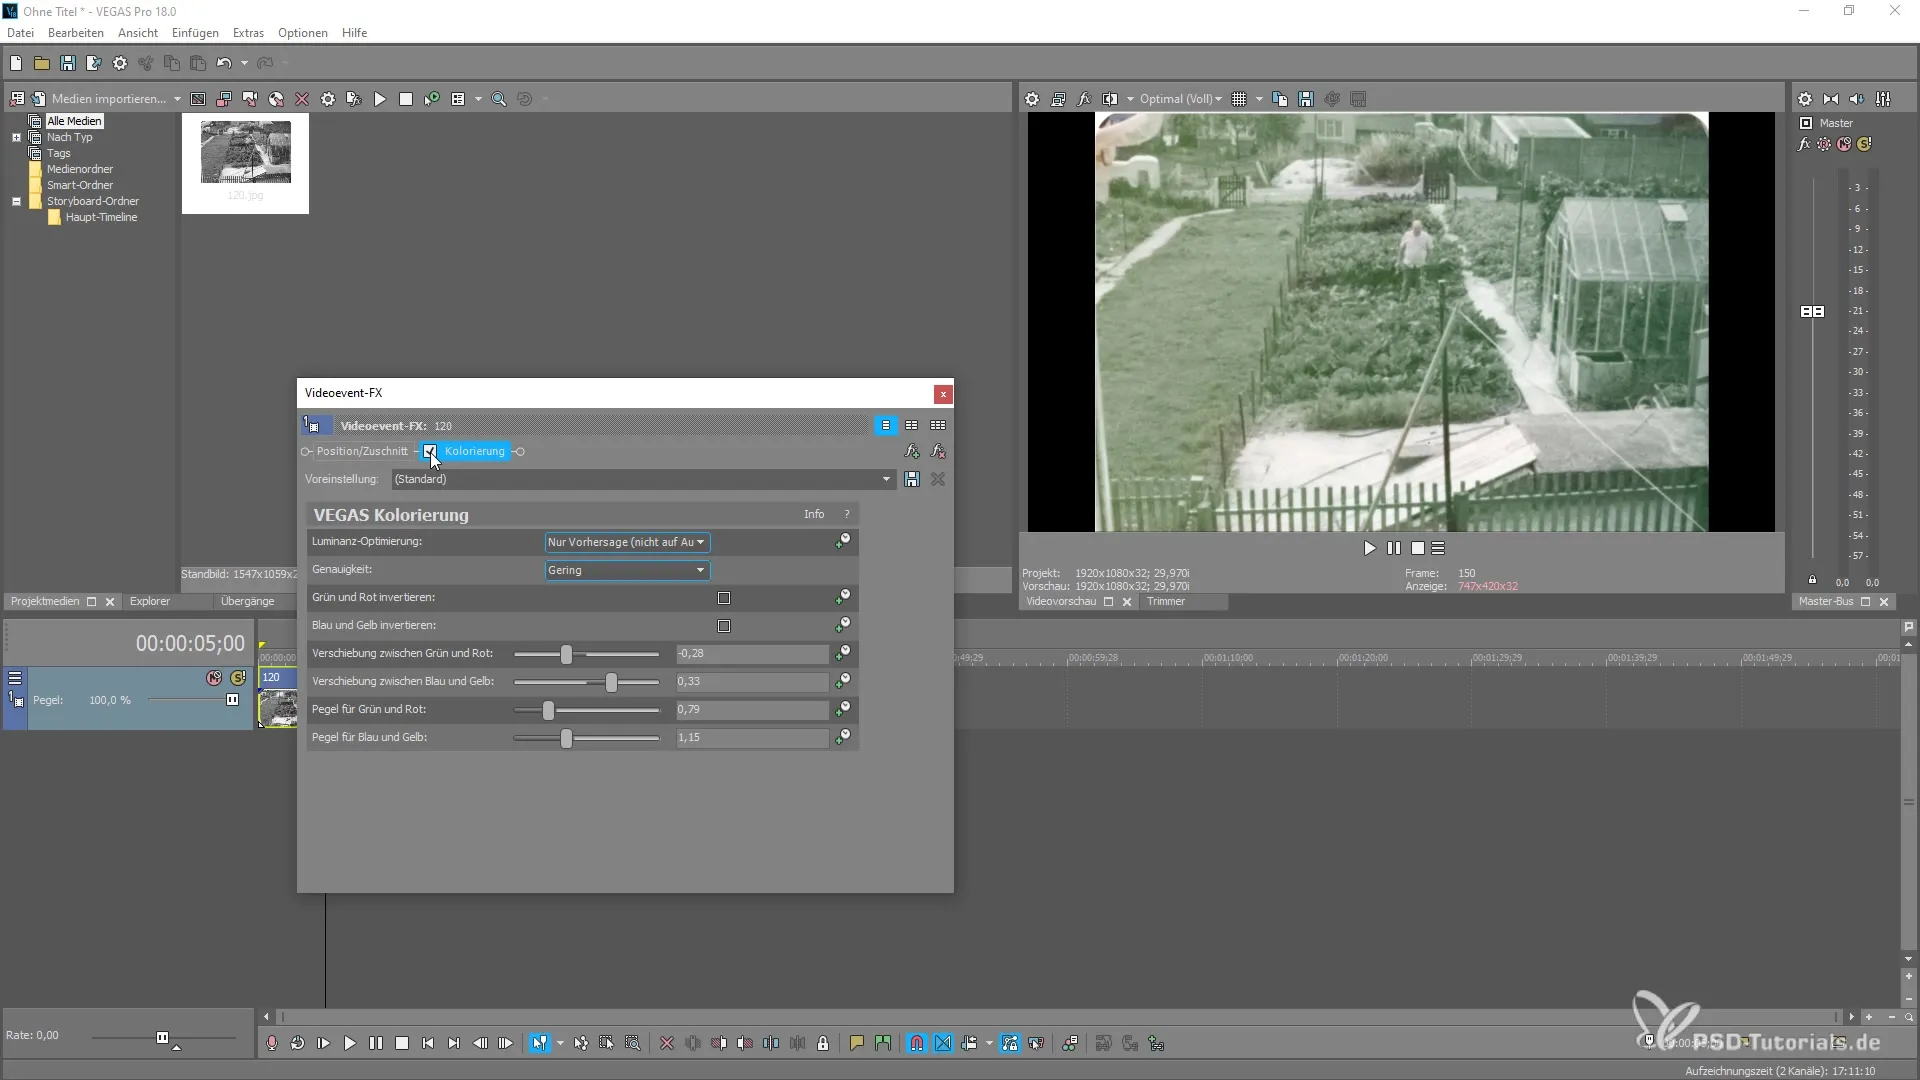Open a project via the yellow folder icon
Image resolution: width=1920 pixels, height=1080 pixels.
pos(42,63)
